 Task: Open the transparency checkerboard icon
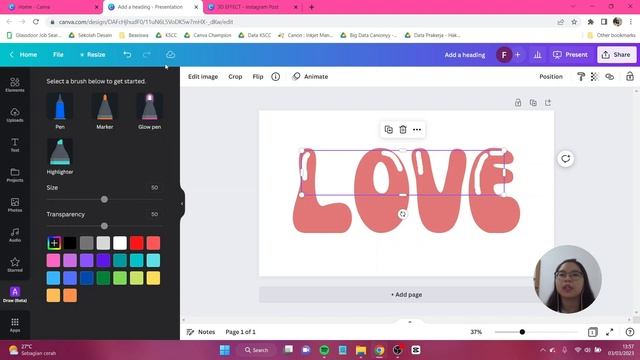[x=595, y=76]
